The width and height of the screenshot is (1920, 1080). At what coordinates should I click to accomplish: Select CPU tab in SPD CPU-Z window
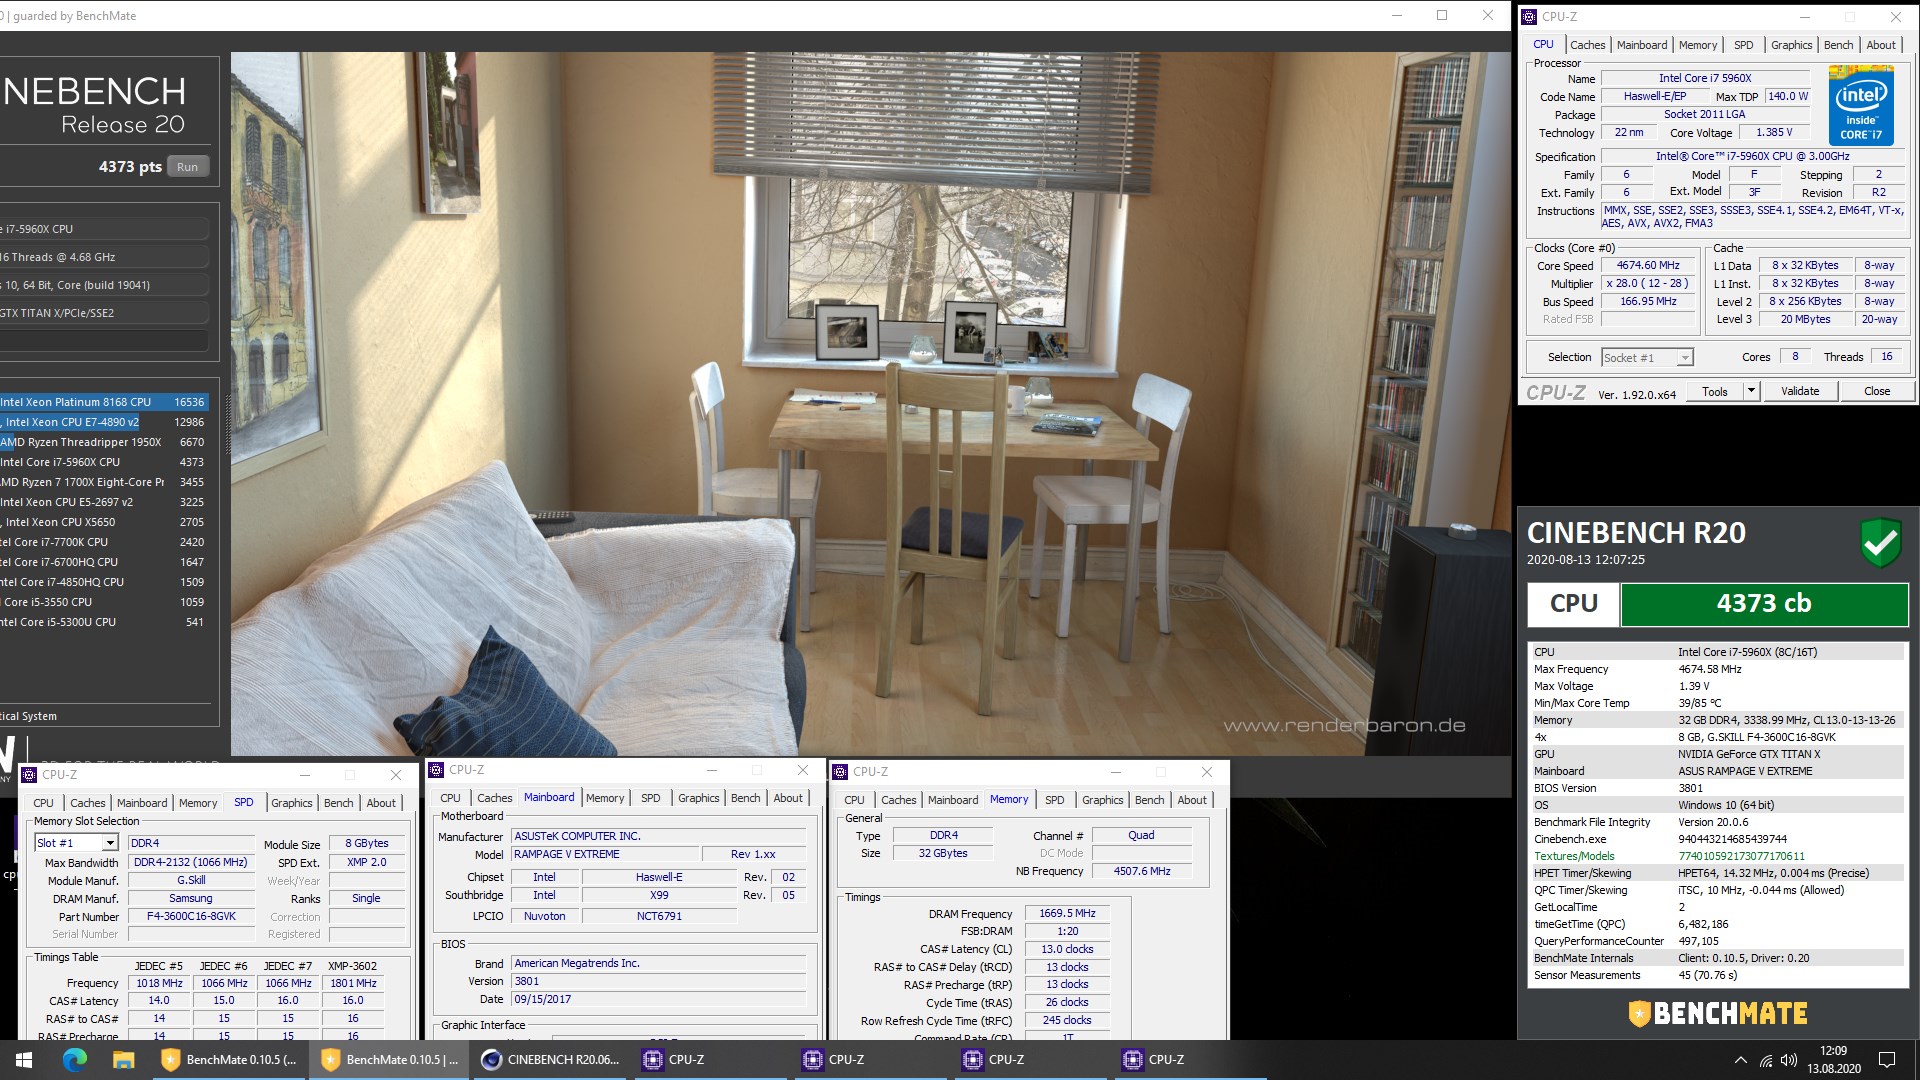(43, 803)
